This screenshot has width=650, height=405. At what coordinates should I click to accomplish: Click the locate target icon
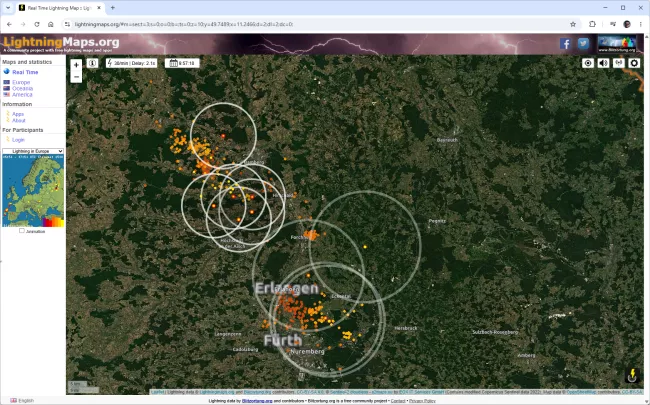pos(587,63)
